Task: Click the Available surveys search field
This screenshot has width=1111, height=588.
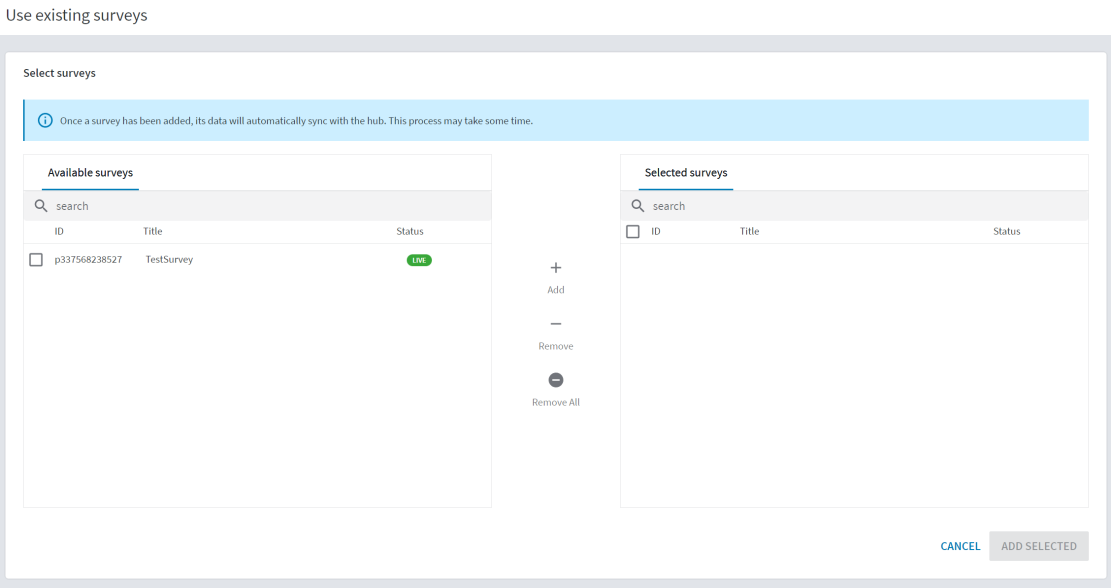Action: click(150, 206)
